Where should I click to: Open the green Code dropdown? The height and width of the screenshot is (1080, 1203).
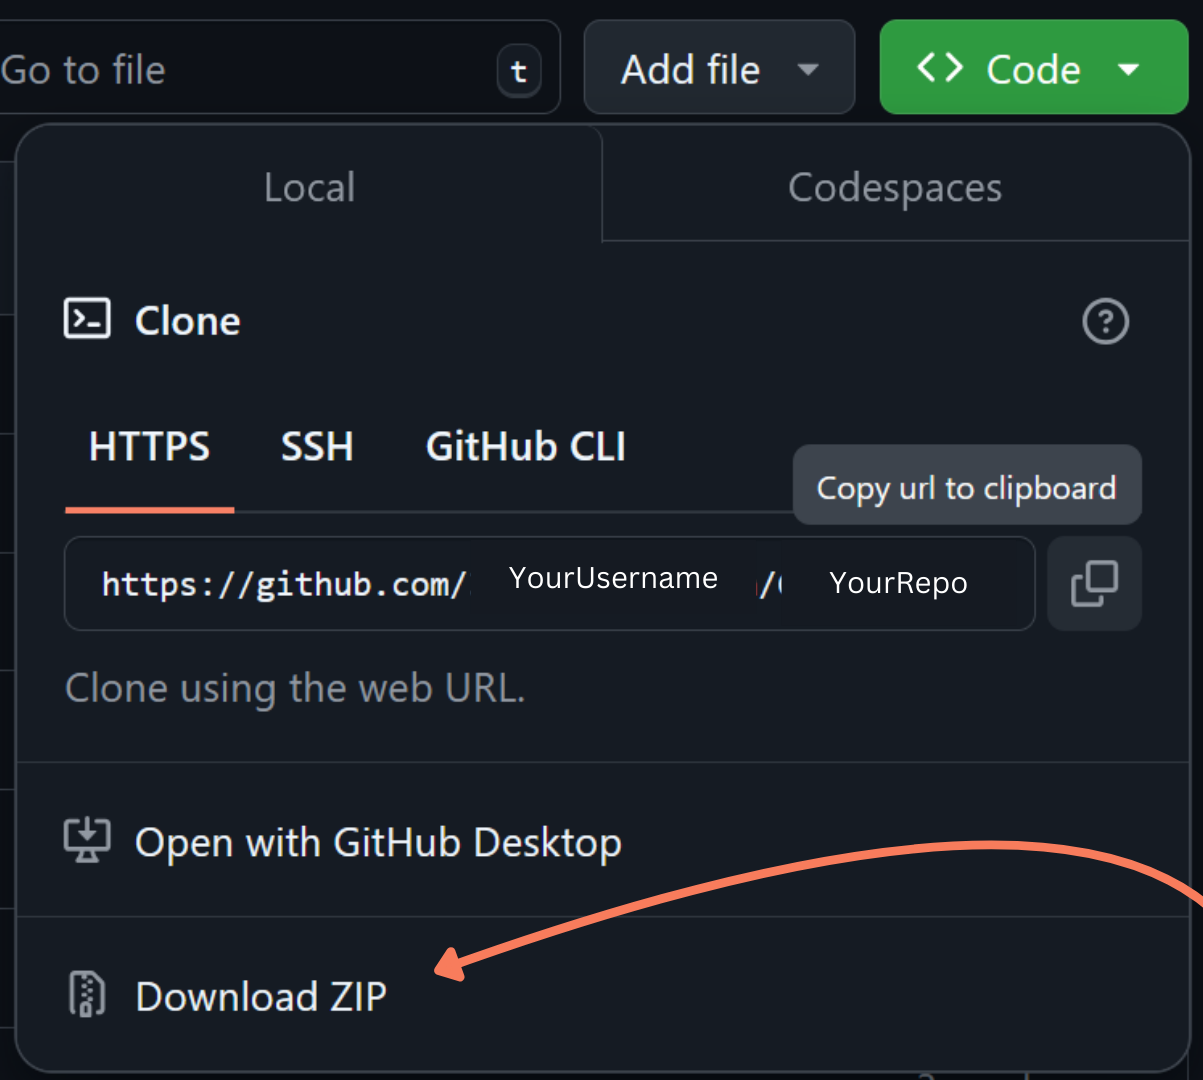tap(1033, 67)
